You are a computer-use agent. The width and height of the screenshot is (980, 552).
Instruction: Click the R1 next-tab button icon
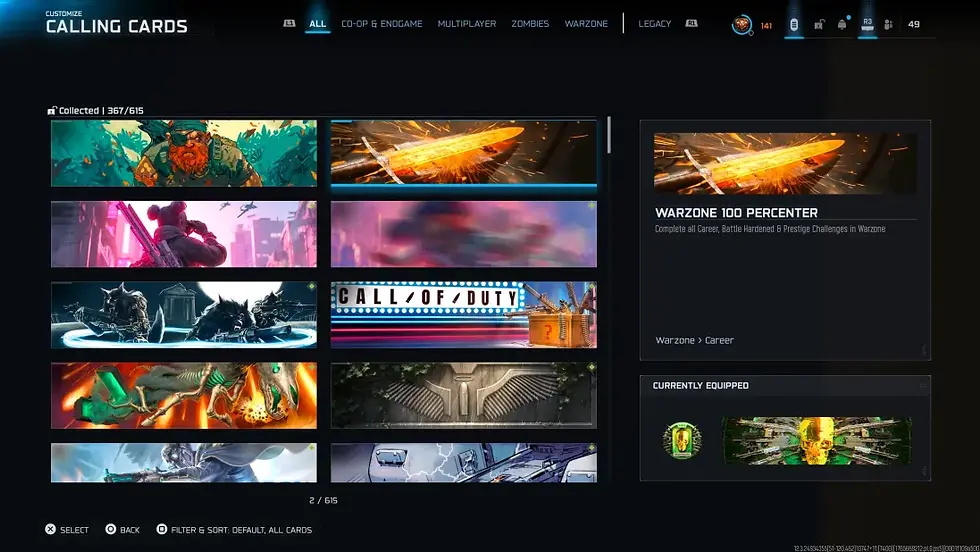click(691, 23)
